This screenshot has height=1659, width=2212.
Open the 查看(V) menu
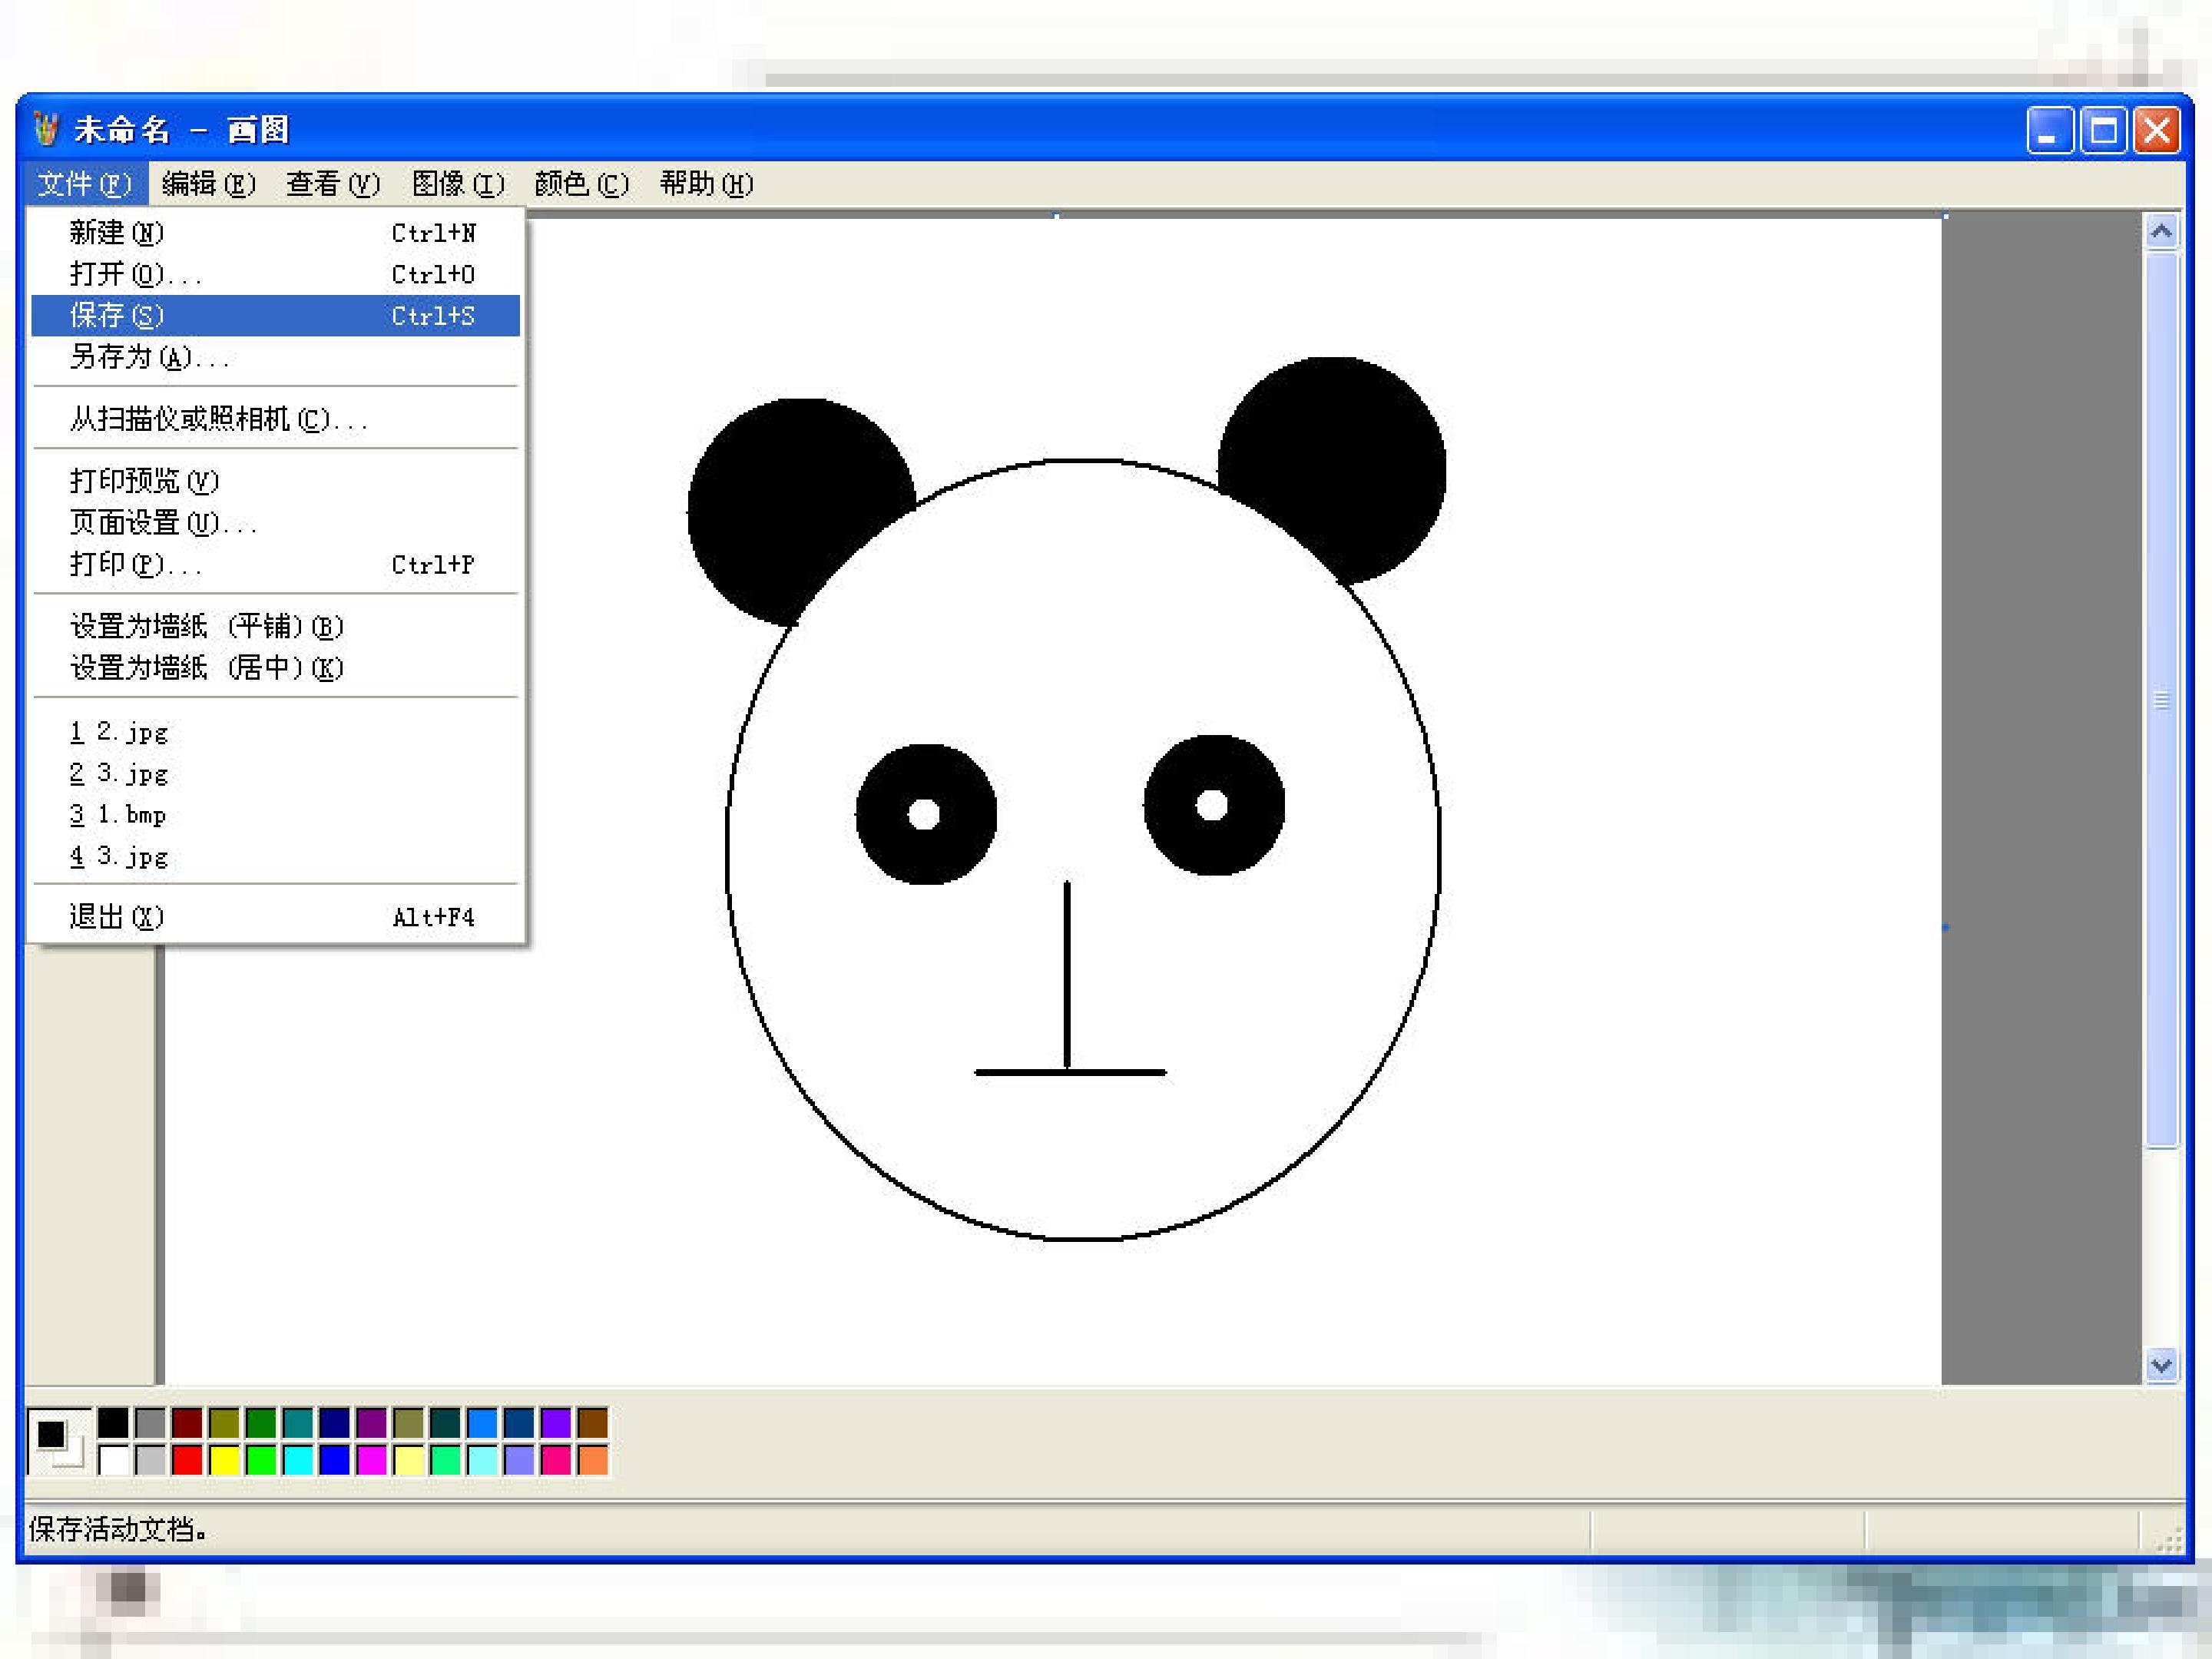coord(333,184)
